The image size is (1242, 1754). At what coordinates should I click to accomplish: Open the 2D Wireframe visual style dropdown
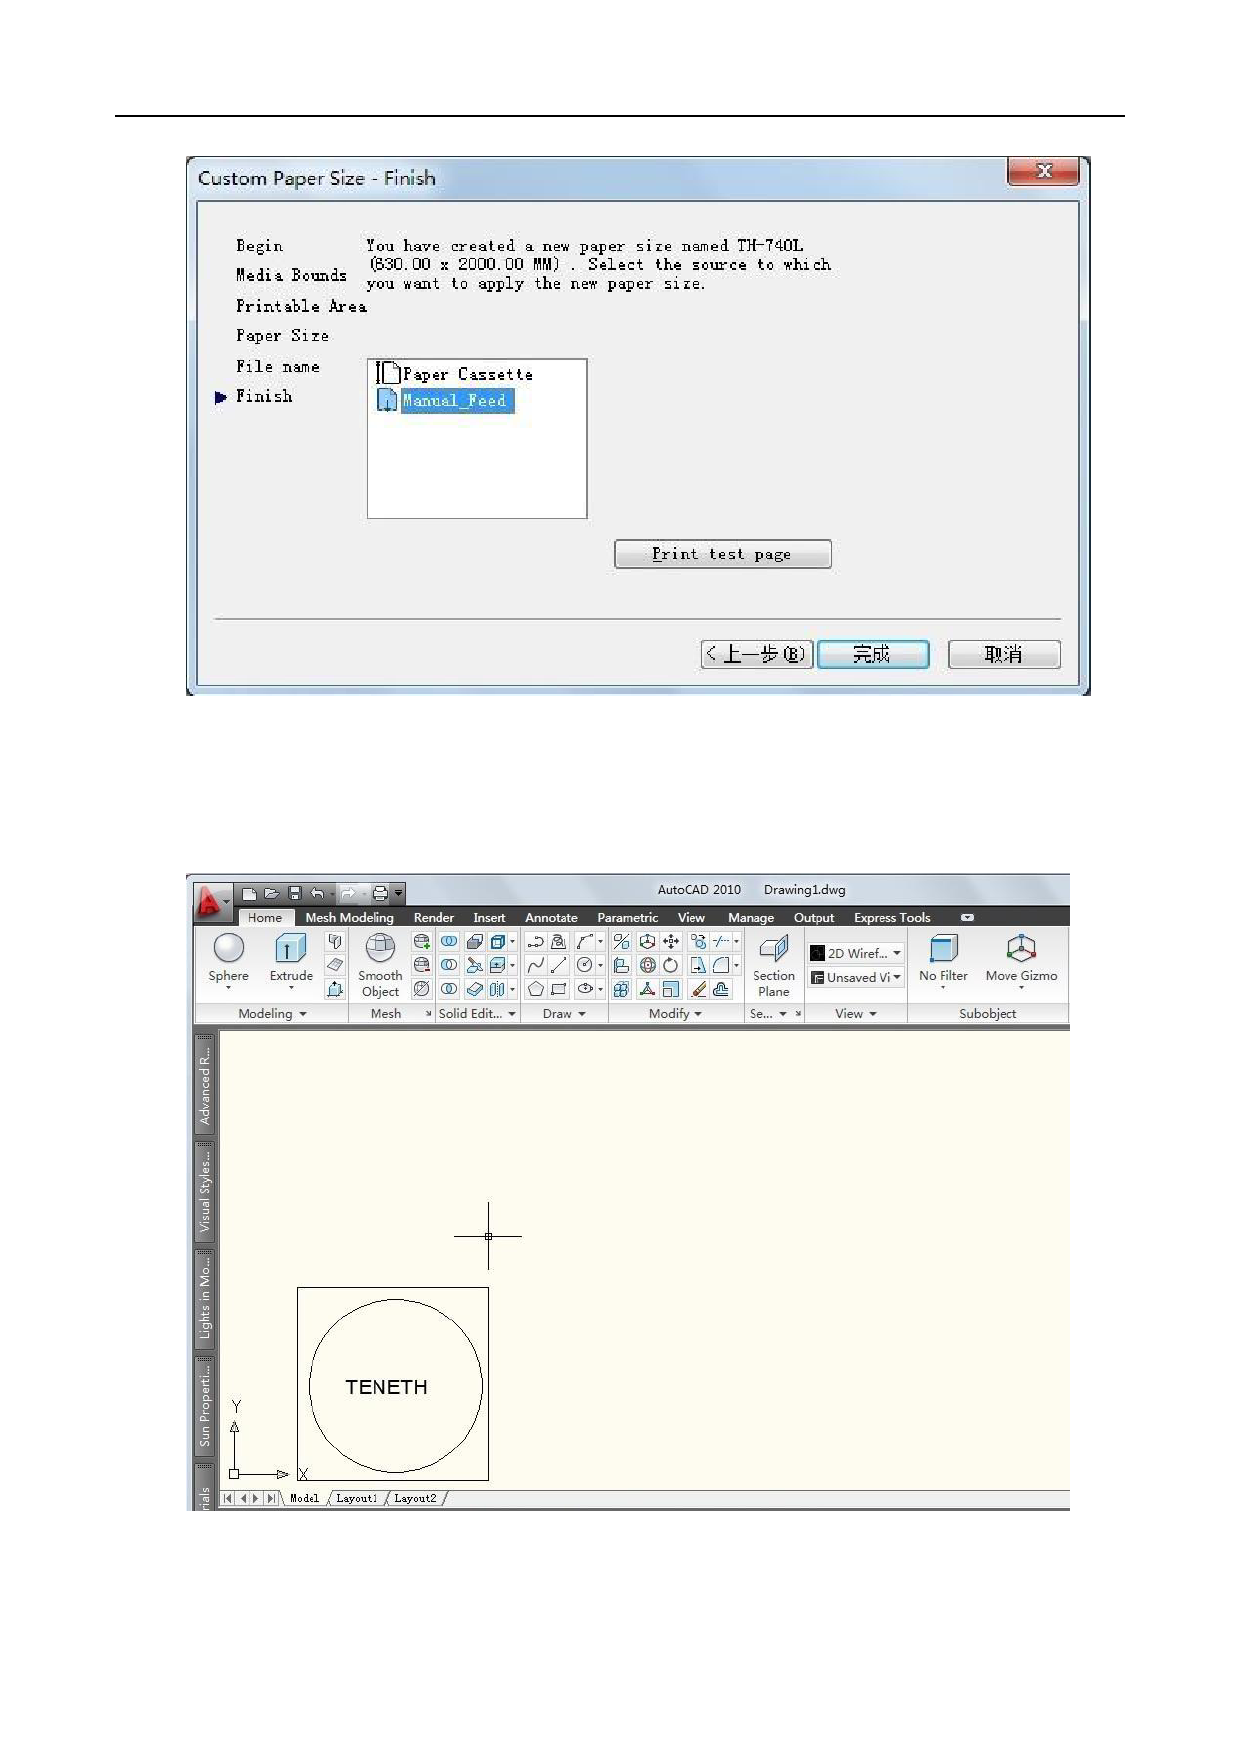point(856,953)
